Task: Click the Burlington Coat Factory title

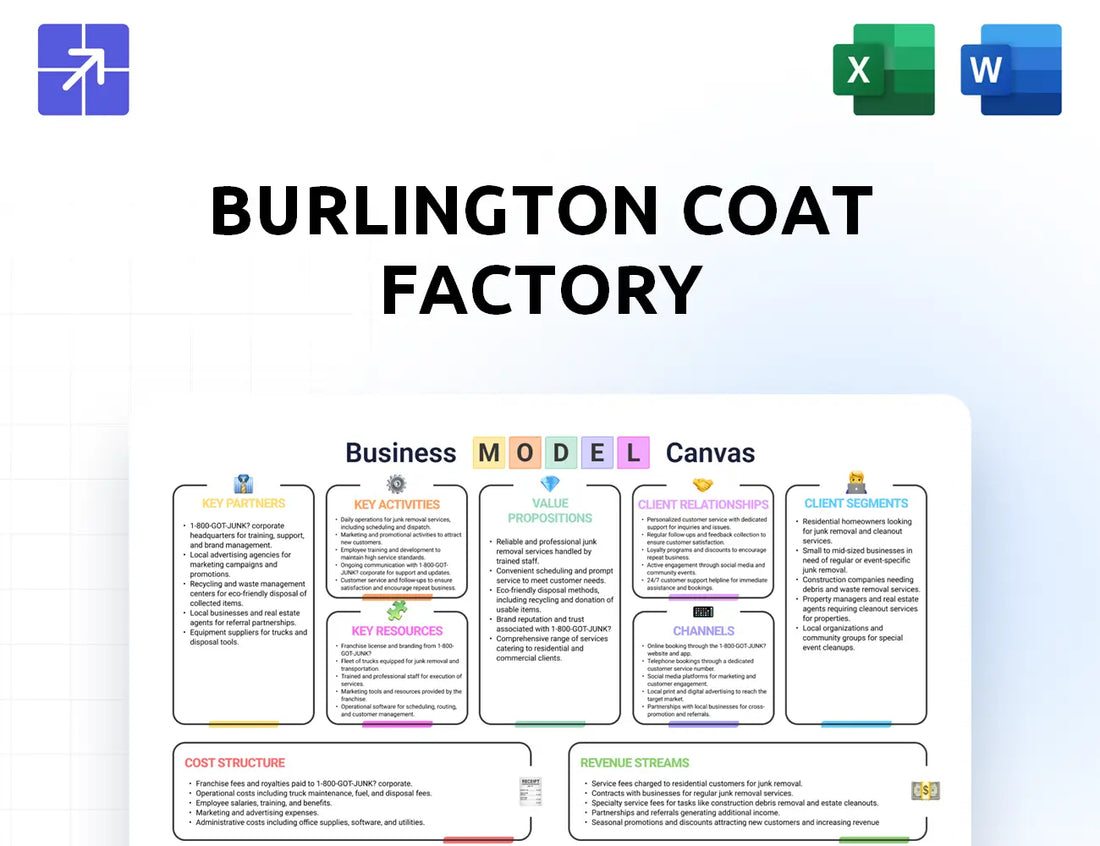Action: click(x=542, y=250)
